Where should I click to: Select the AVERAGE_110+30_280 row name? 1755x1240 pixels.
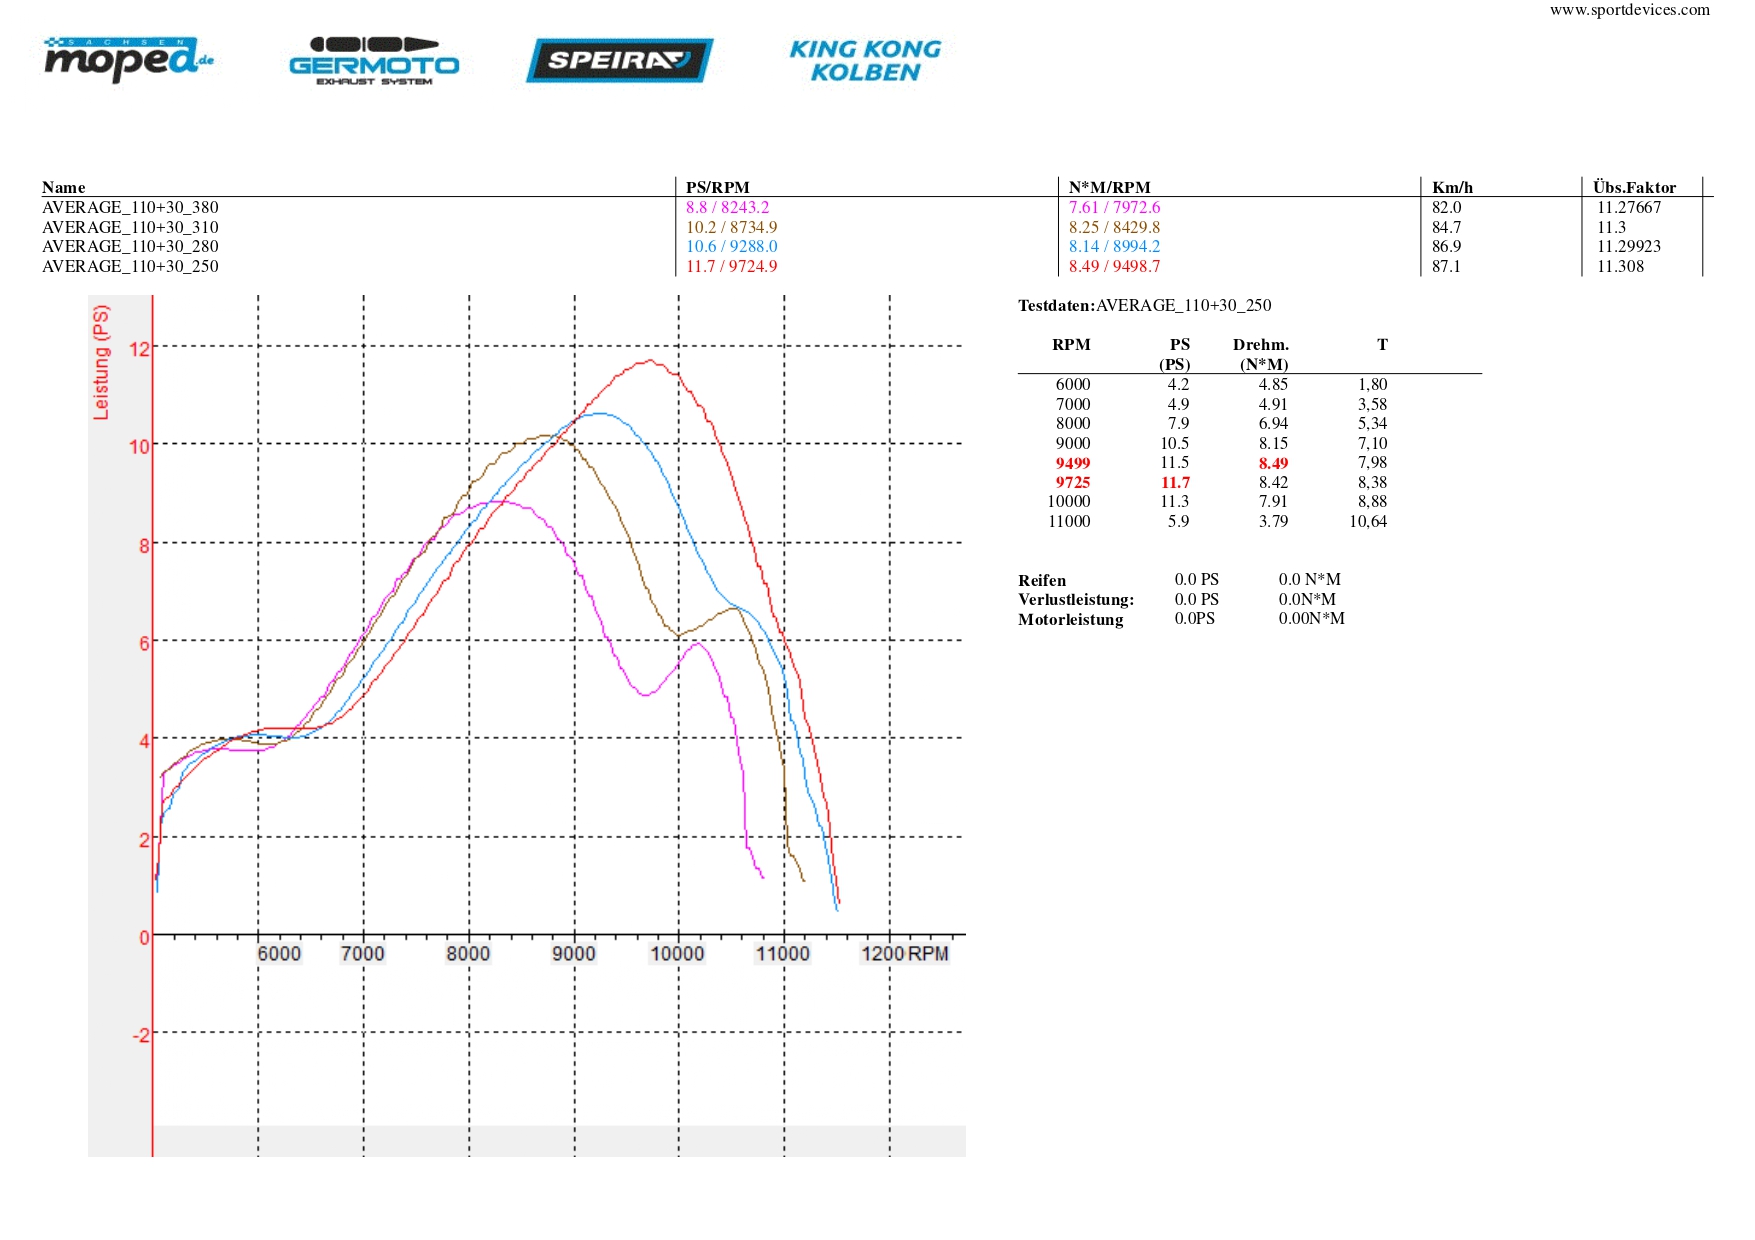(x=130, y=247)
